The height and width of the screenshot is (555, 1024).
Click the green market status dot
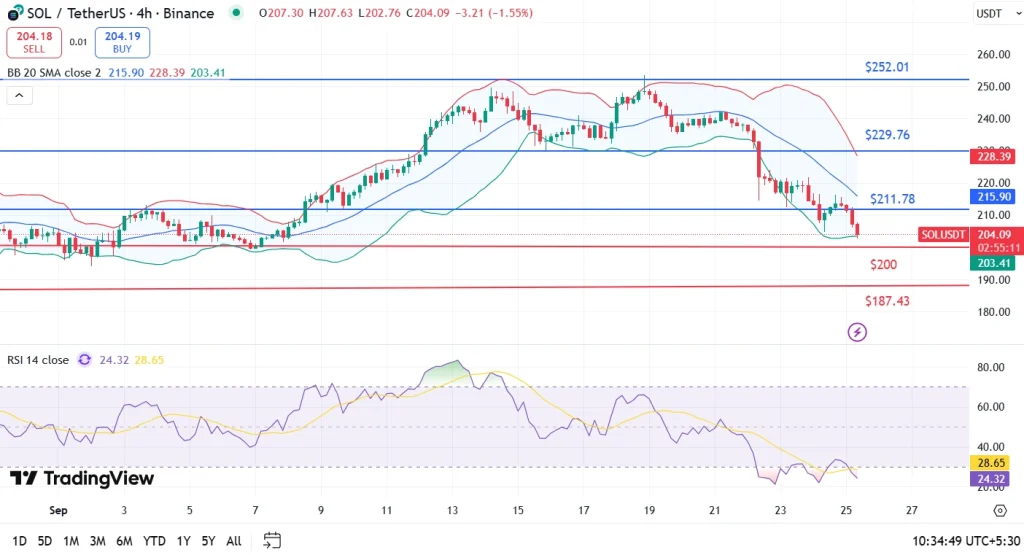pos(235,13)
